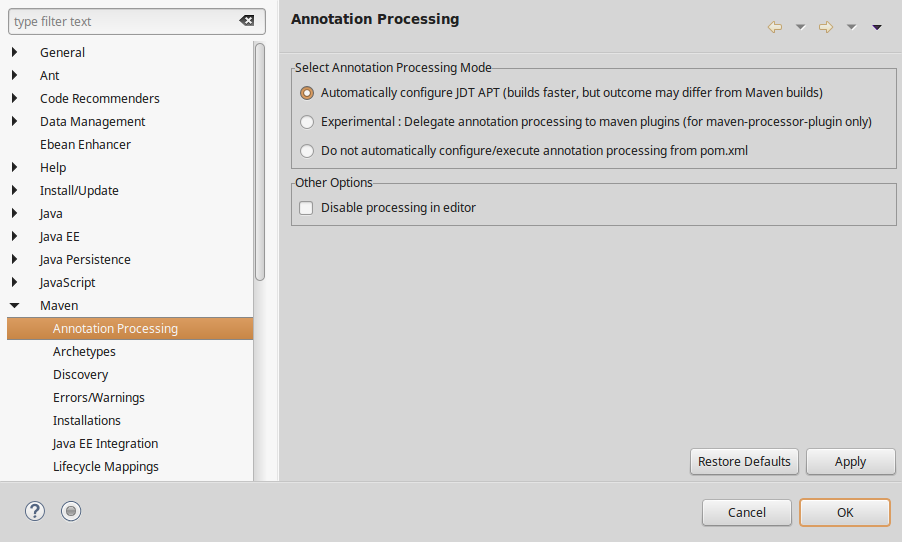
Task: Click the preference recording circle icon
Action: tap(71, 511)
